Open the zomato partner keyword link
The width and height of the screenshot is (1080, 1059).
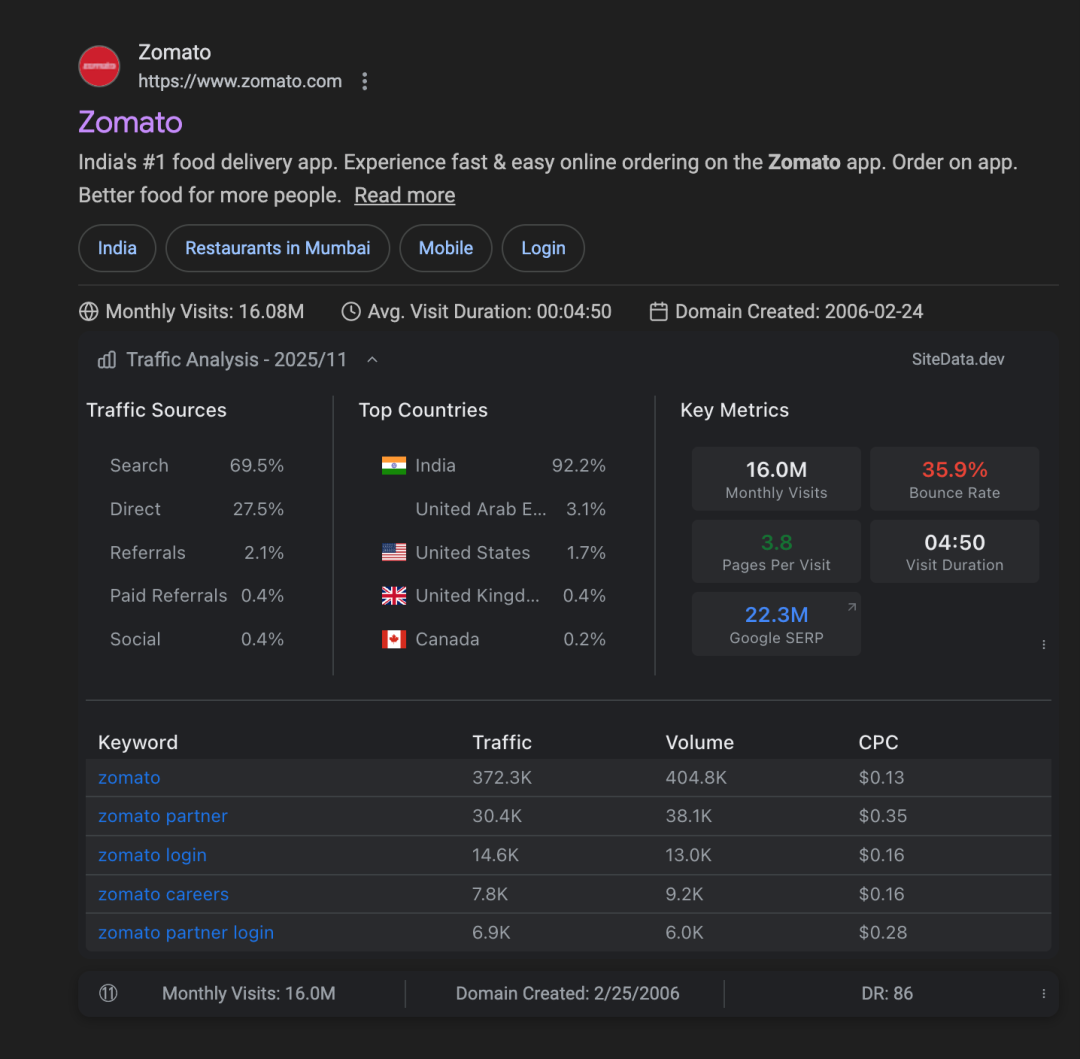(163, 816)
